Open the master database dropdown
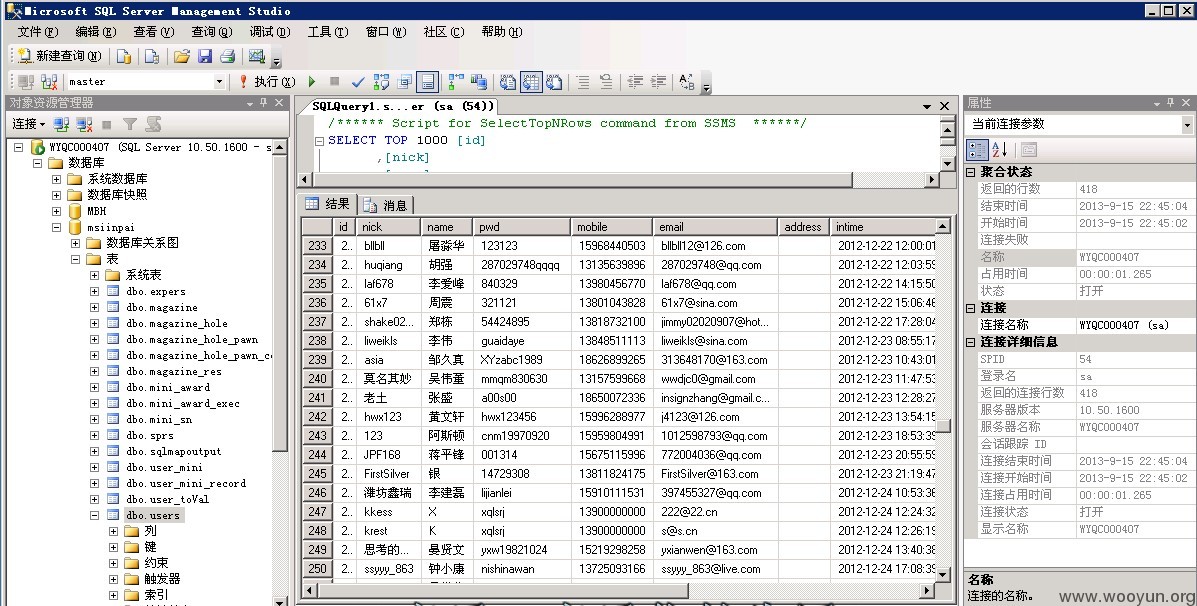Screen dimensions: 1197x606 pyautogui.click(x=220, y=82)
